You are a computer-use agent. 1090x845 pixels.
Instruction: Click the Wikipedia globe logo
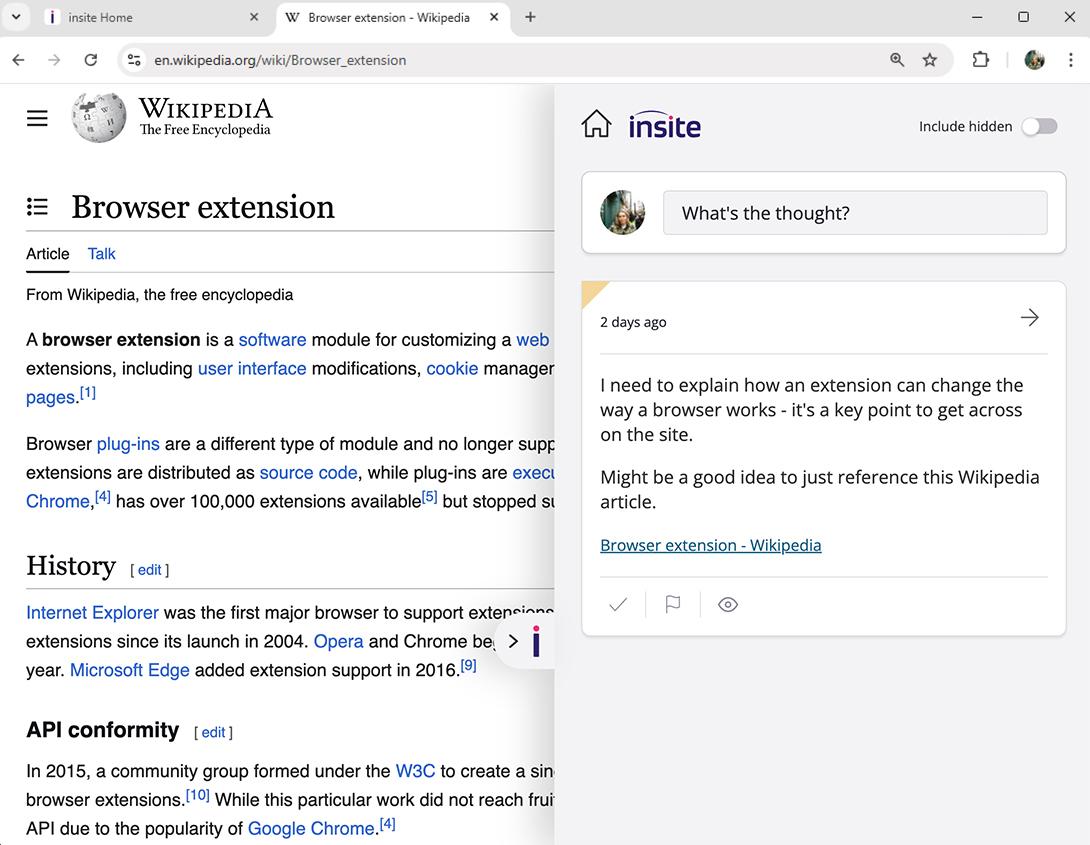(x=99, y=117)
